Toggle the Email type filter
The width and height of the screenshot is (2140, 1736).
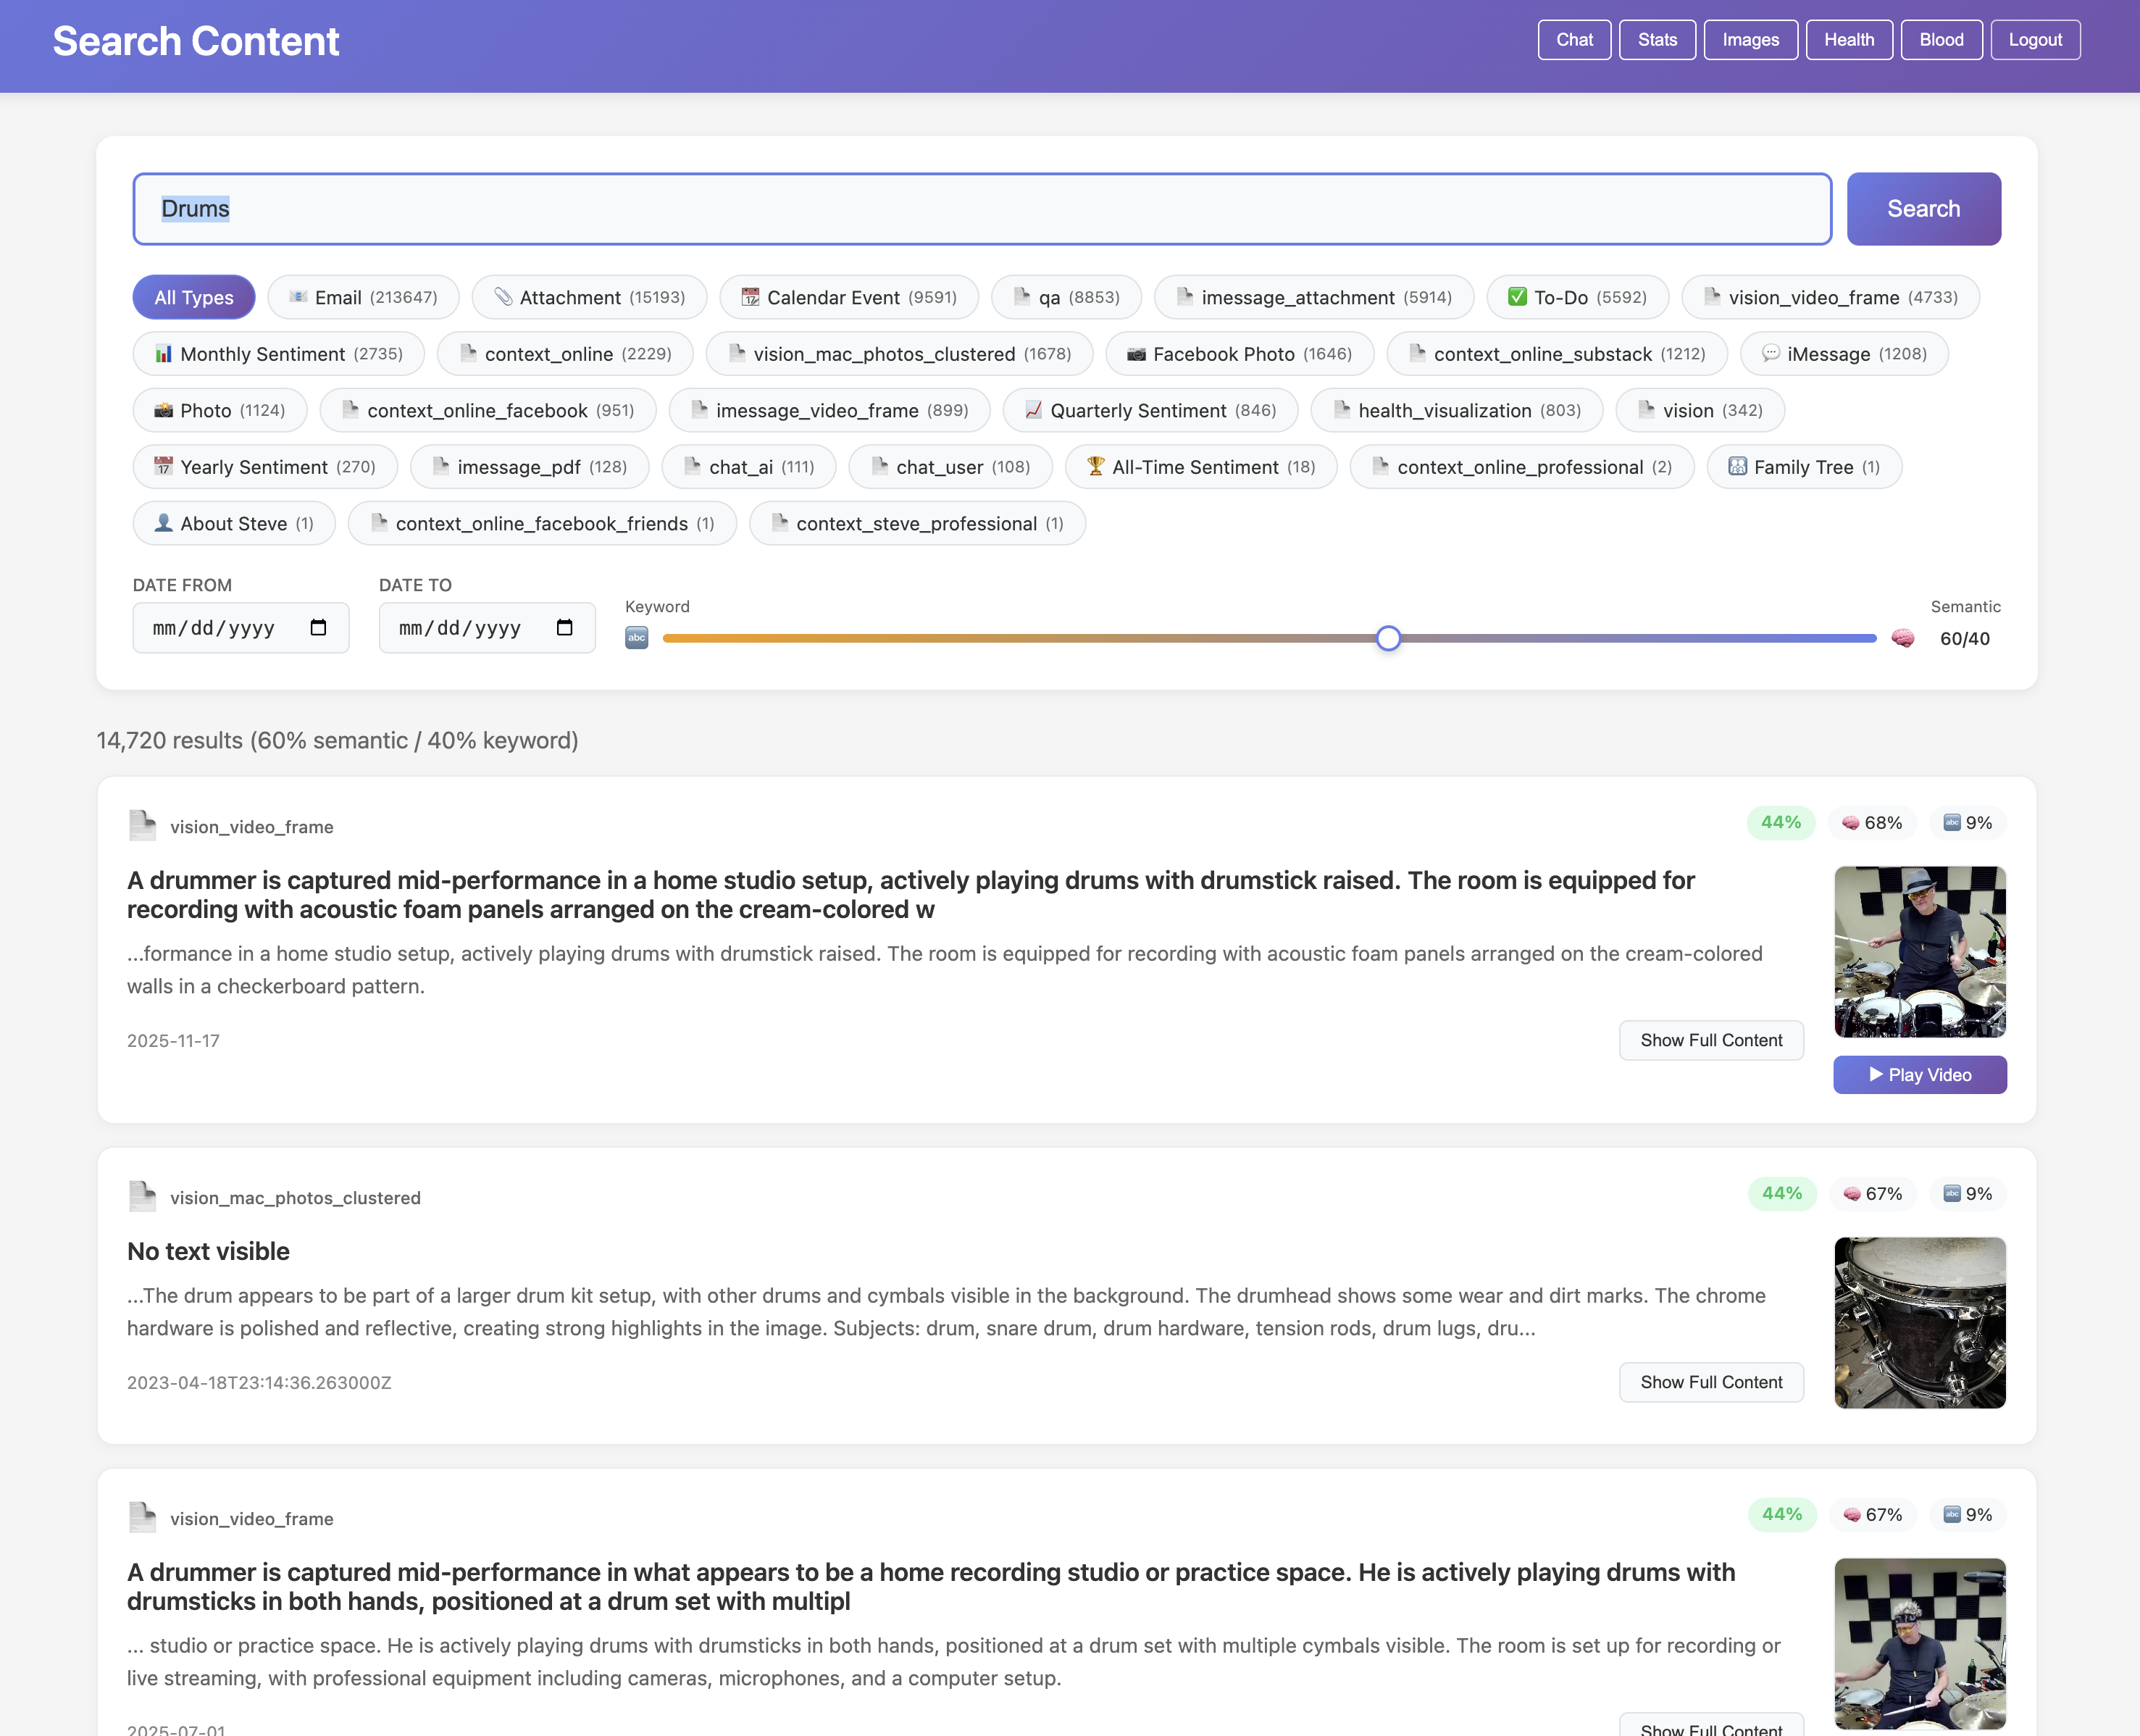click(x=363, y=298)
